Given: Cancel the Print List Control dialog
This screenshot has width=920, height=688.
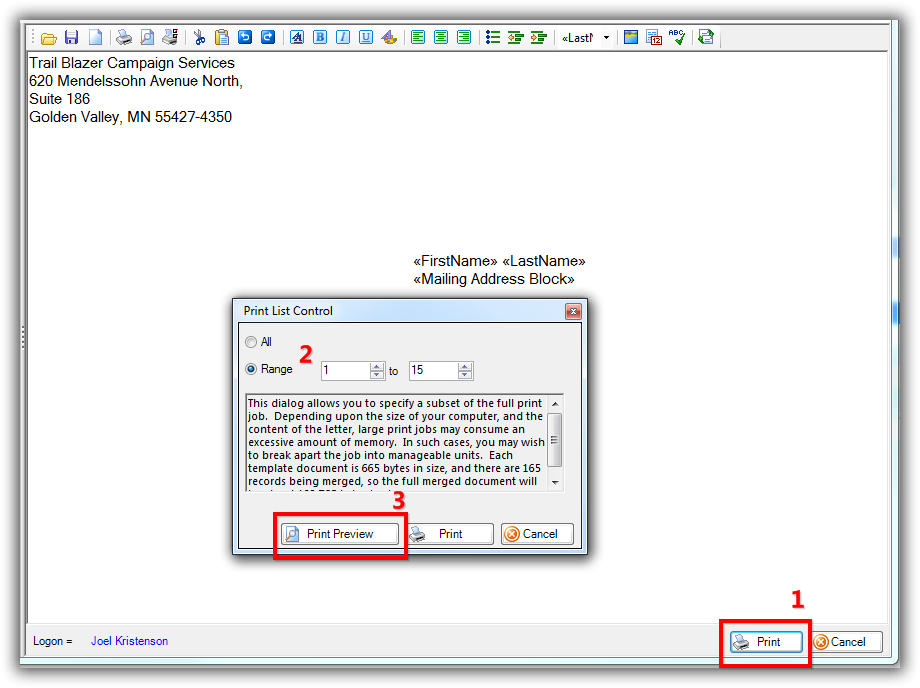Looking at the screenshot, I should (x=537, y=534).
